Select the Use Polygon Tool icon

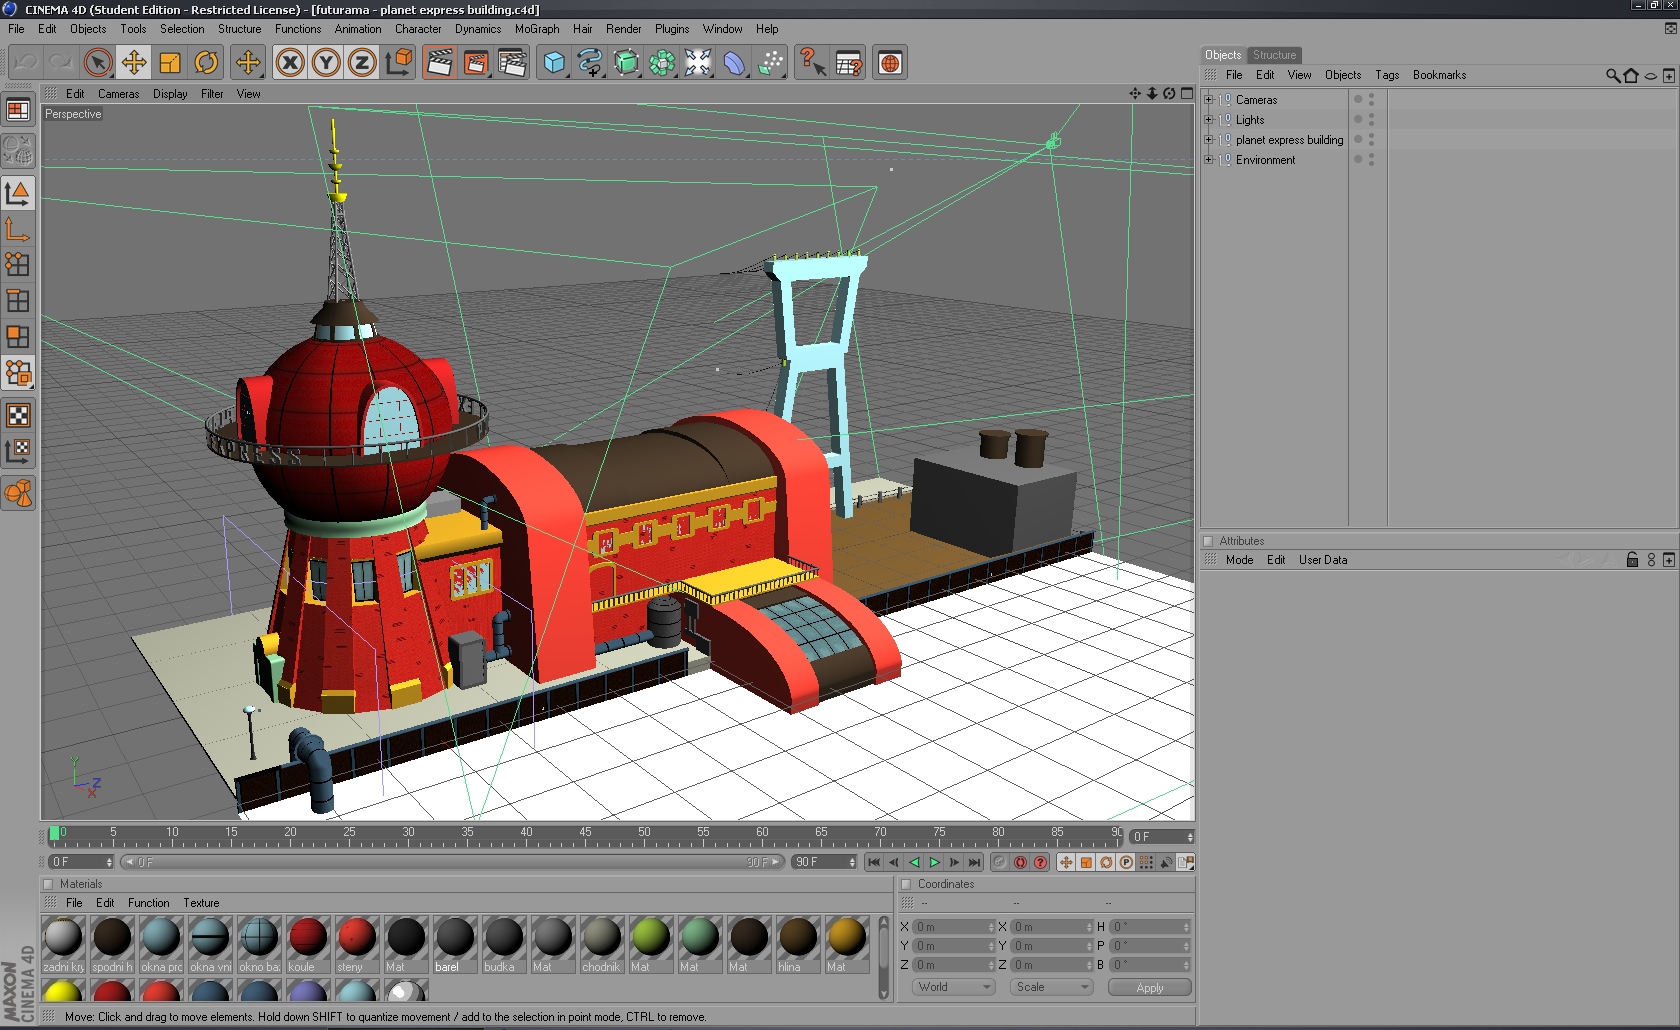(x=18, y=336)
